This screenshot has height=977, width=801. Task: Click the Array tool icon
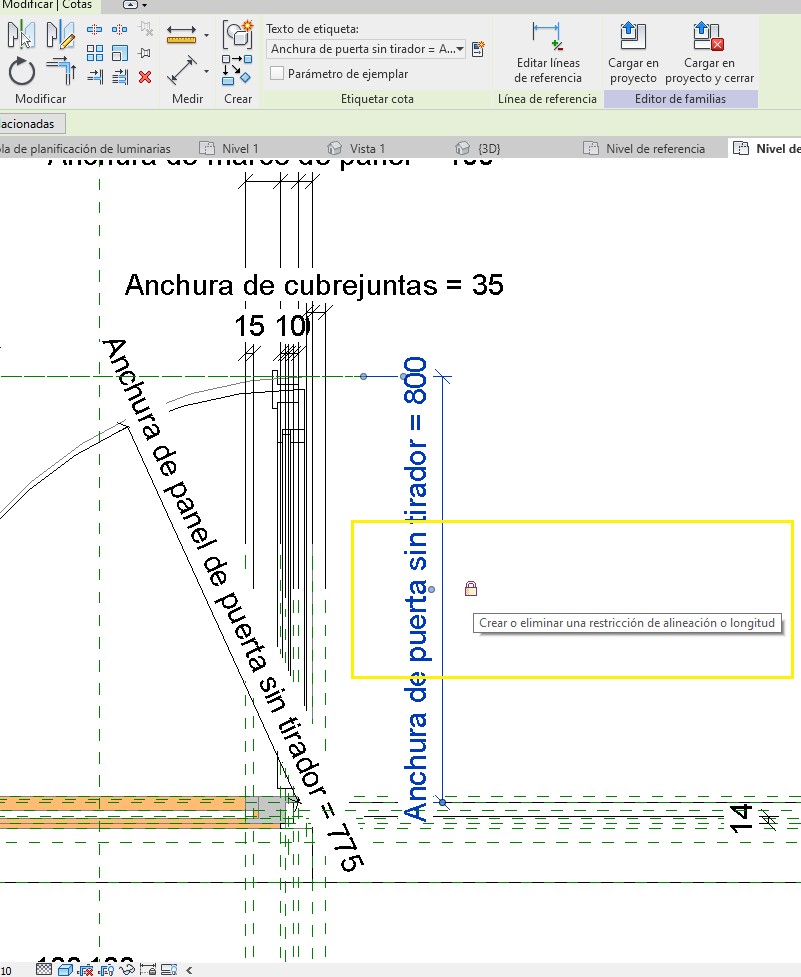pos(95,53)
